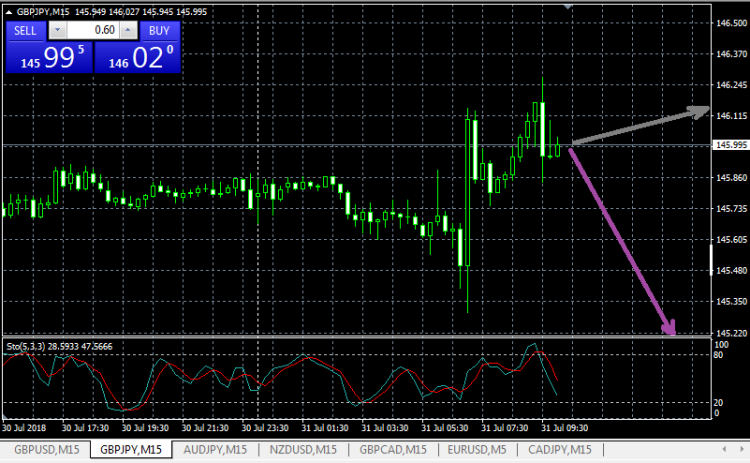
Task: Click the 31 Jul 01:30 time label
Action: (325, 428)
